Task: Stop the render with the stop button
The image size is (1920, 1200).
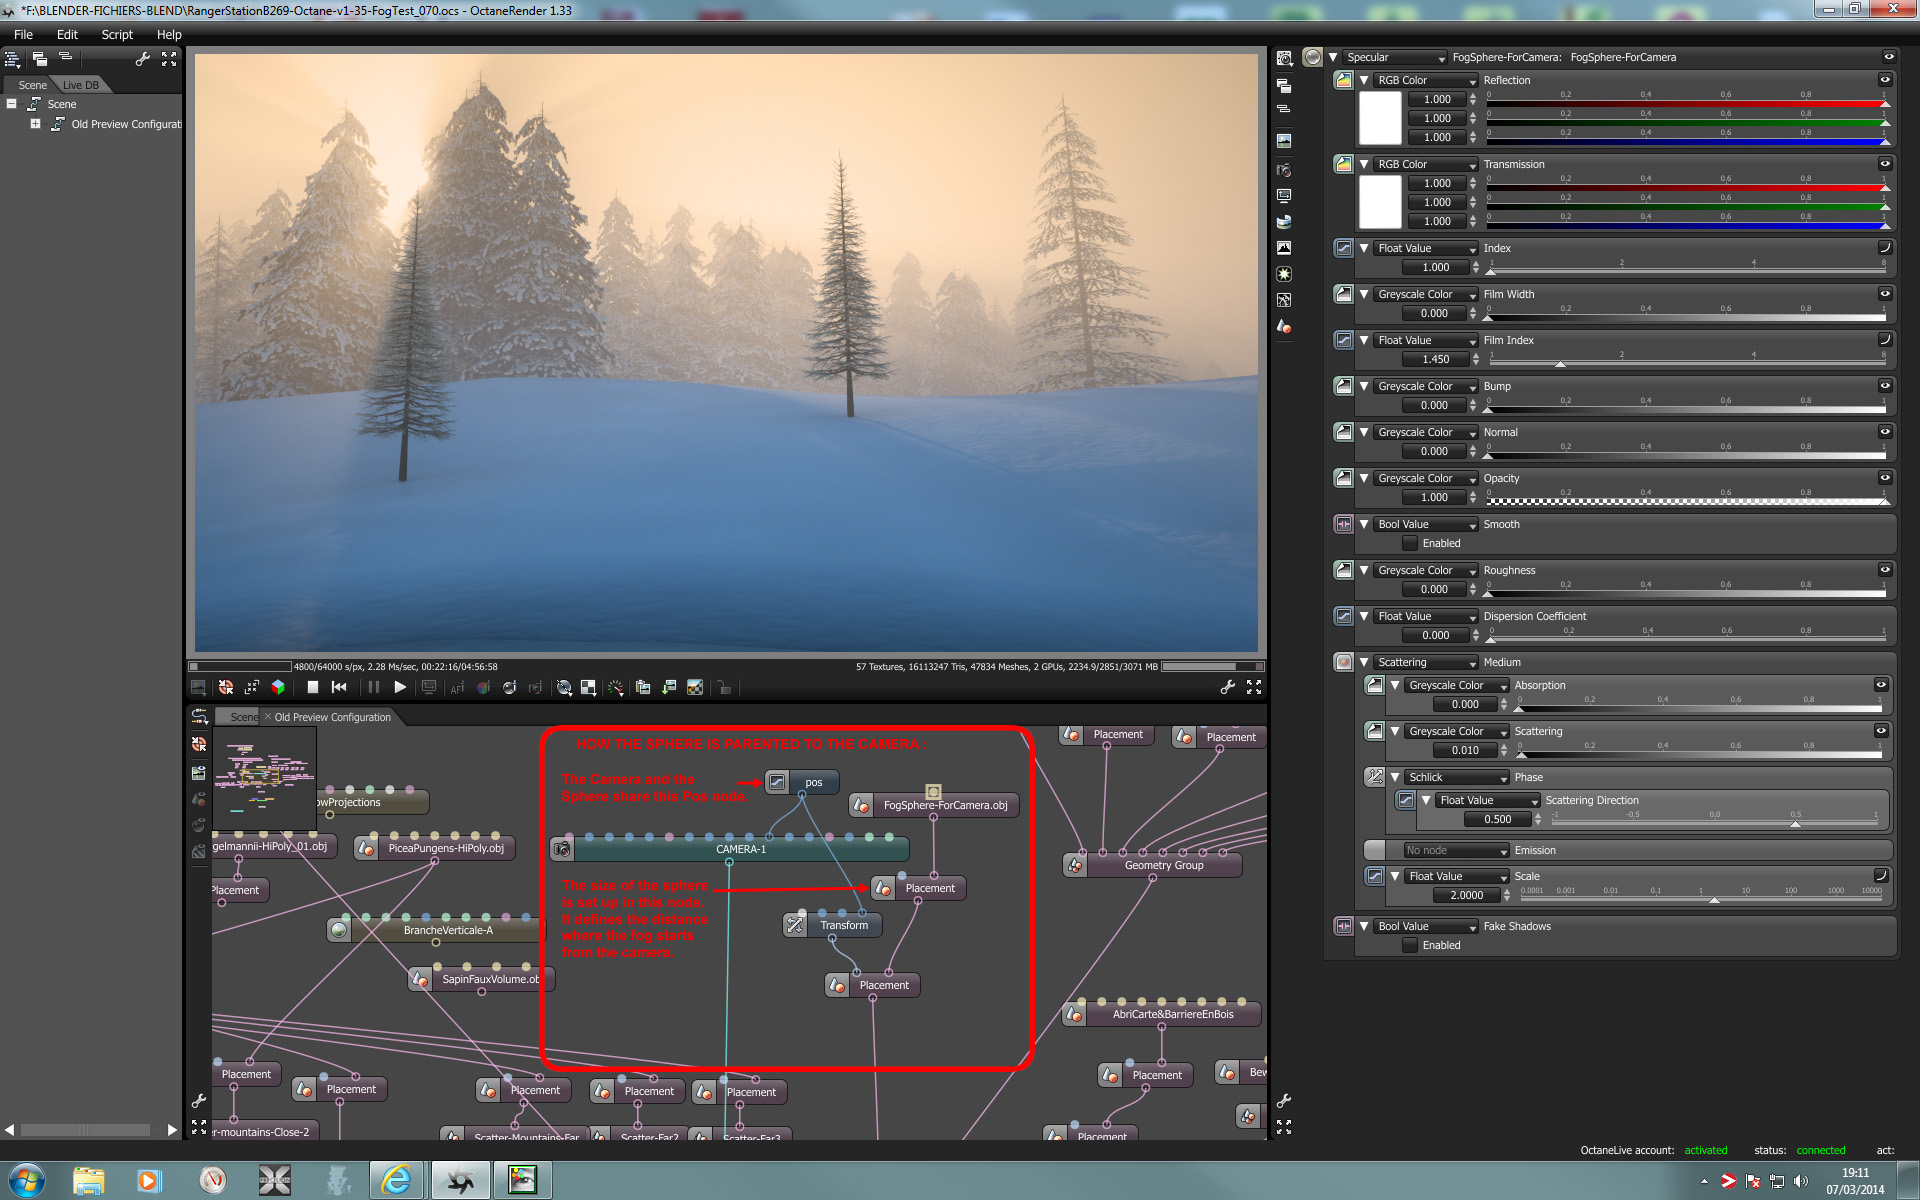Action: click(313, 687)
